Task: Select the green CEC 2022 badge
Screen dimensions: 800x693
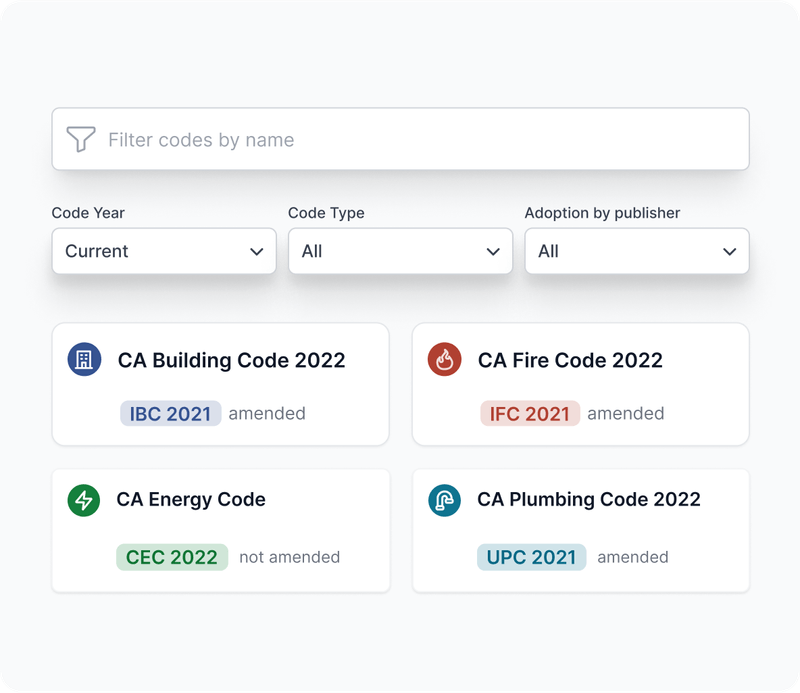Action: click(x=172, y=557)
